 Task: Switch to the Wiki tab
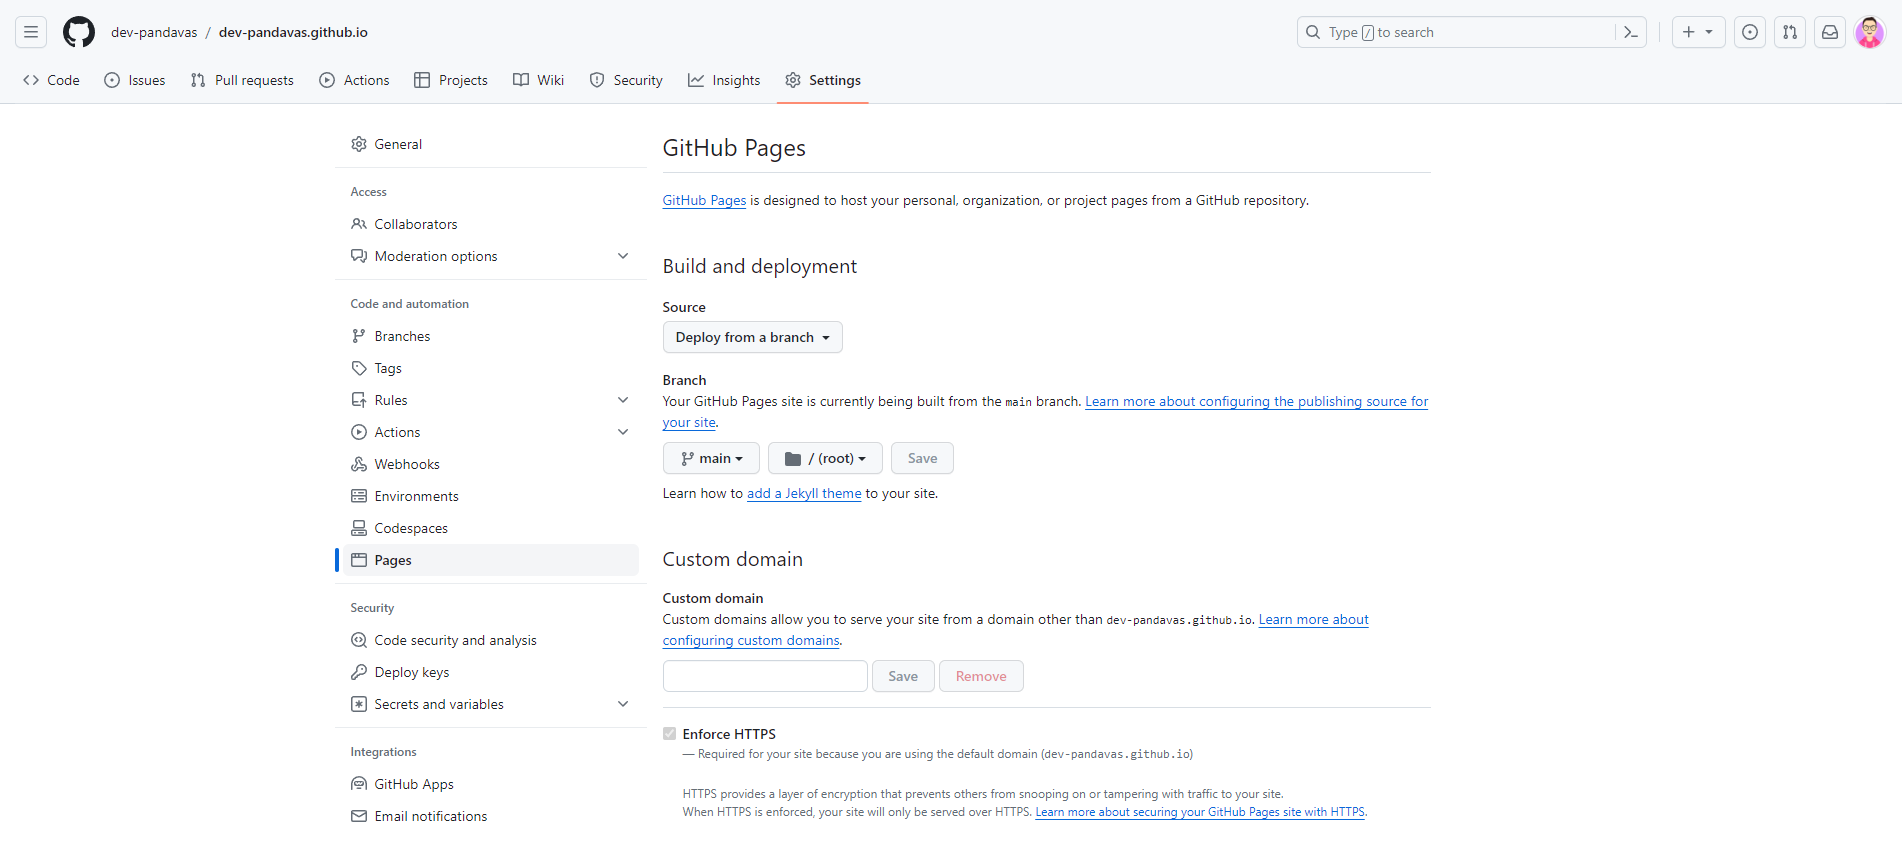pyautogui.click(x=539, y=80)
